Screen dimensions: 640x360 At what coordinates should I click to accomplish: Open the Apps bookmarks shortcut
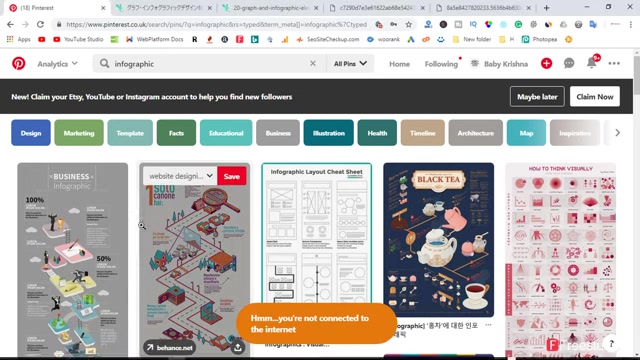(19, 39)
